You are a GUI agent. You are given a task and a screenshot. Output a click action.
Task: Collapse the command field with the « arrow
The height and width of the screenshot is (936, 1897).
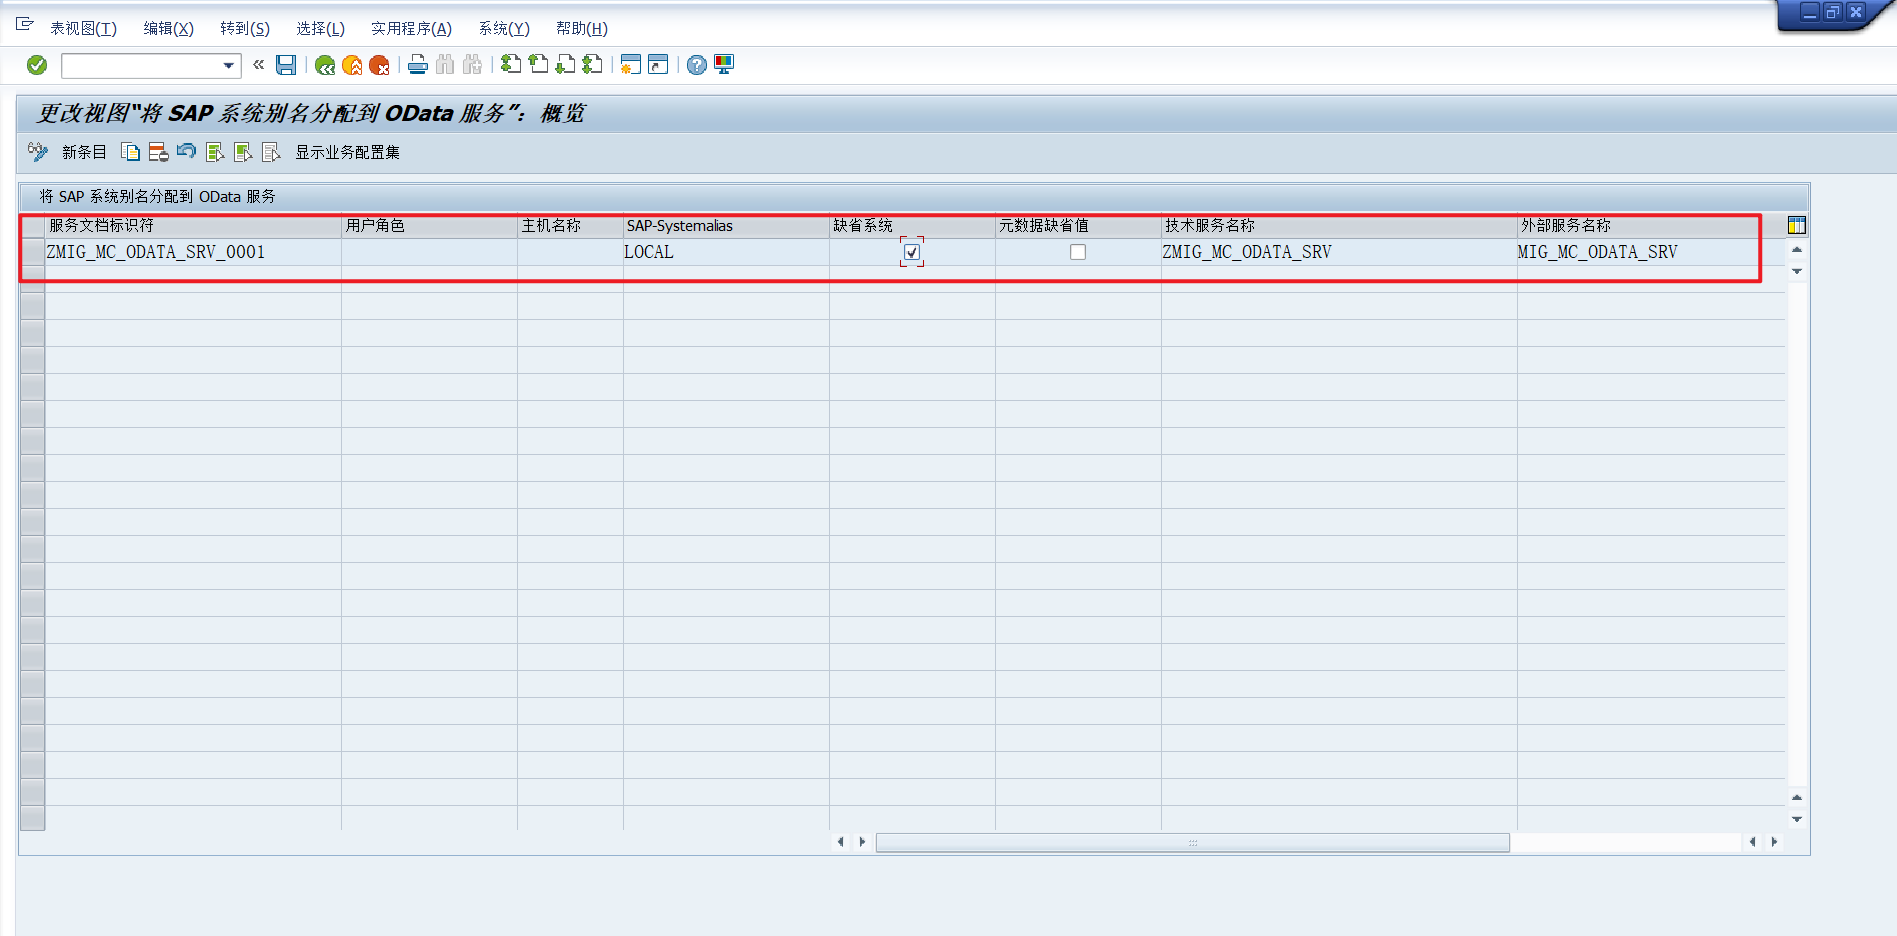coord(259,65)
